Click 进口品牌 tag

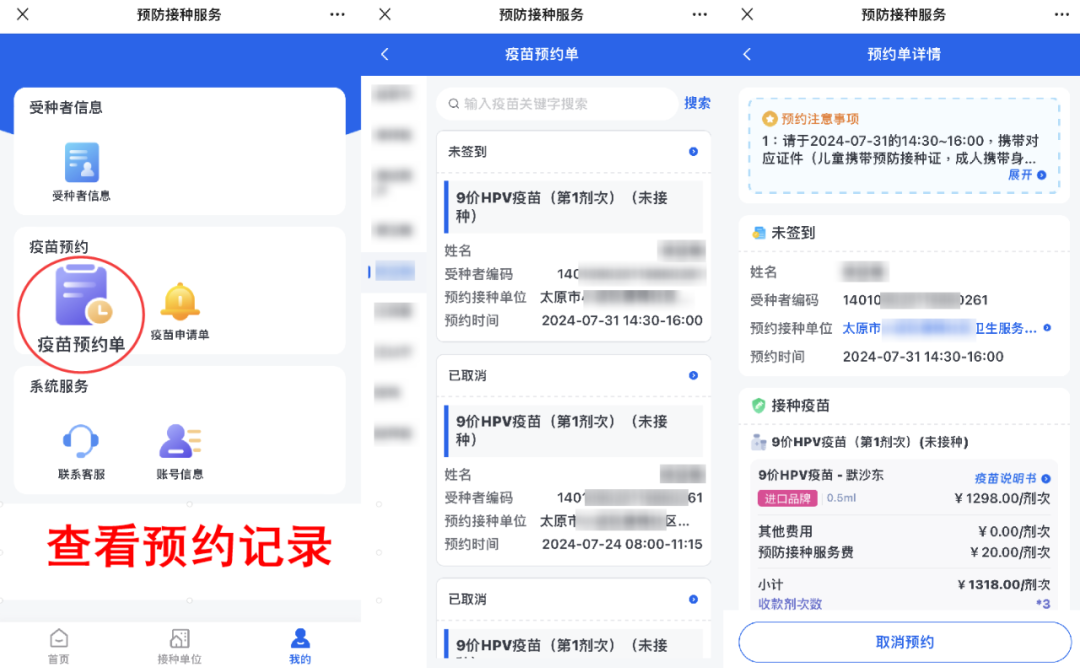click(x=787, y=499)
